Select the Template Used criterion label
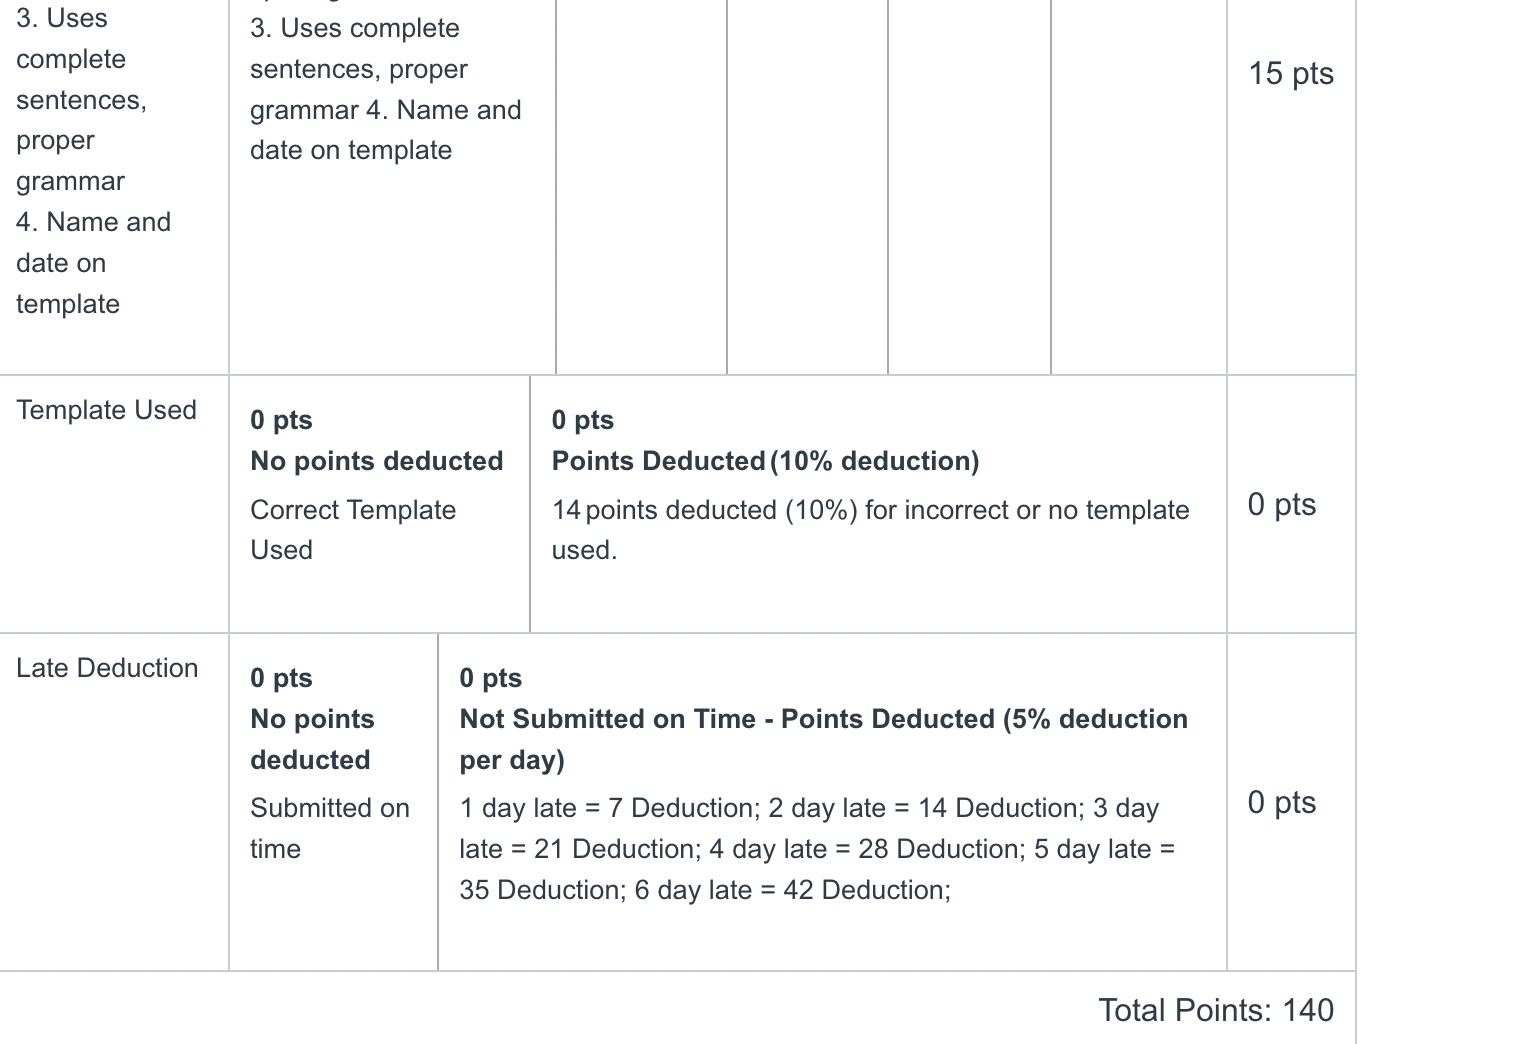The height and width of the screenshot is (1044, 1514). coord(106,410)
